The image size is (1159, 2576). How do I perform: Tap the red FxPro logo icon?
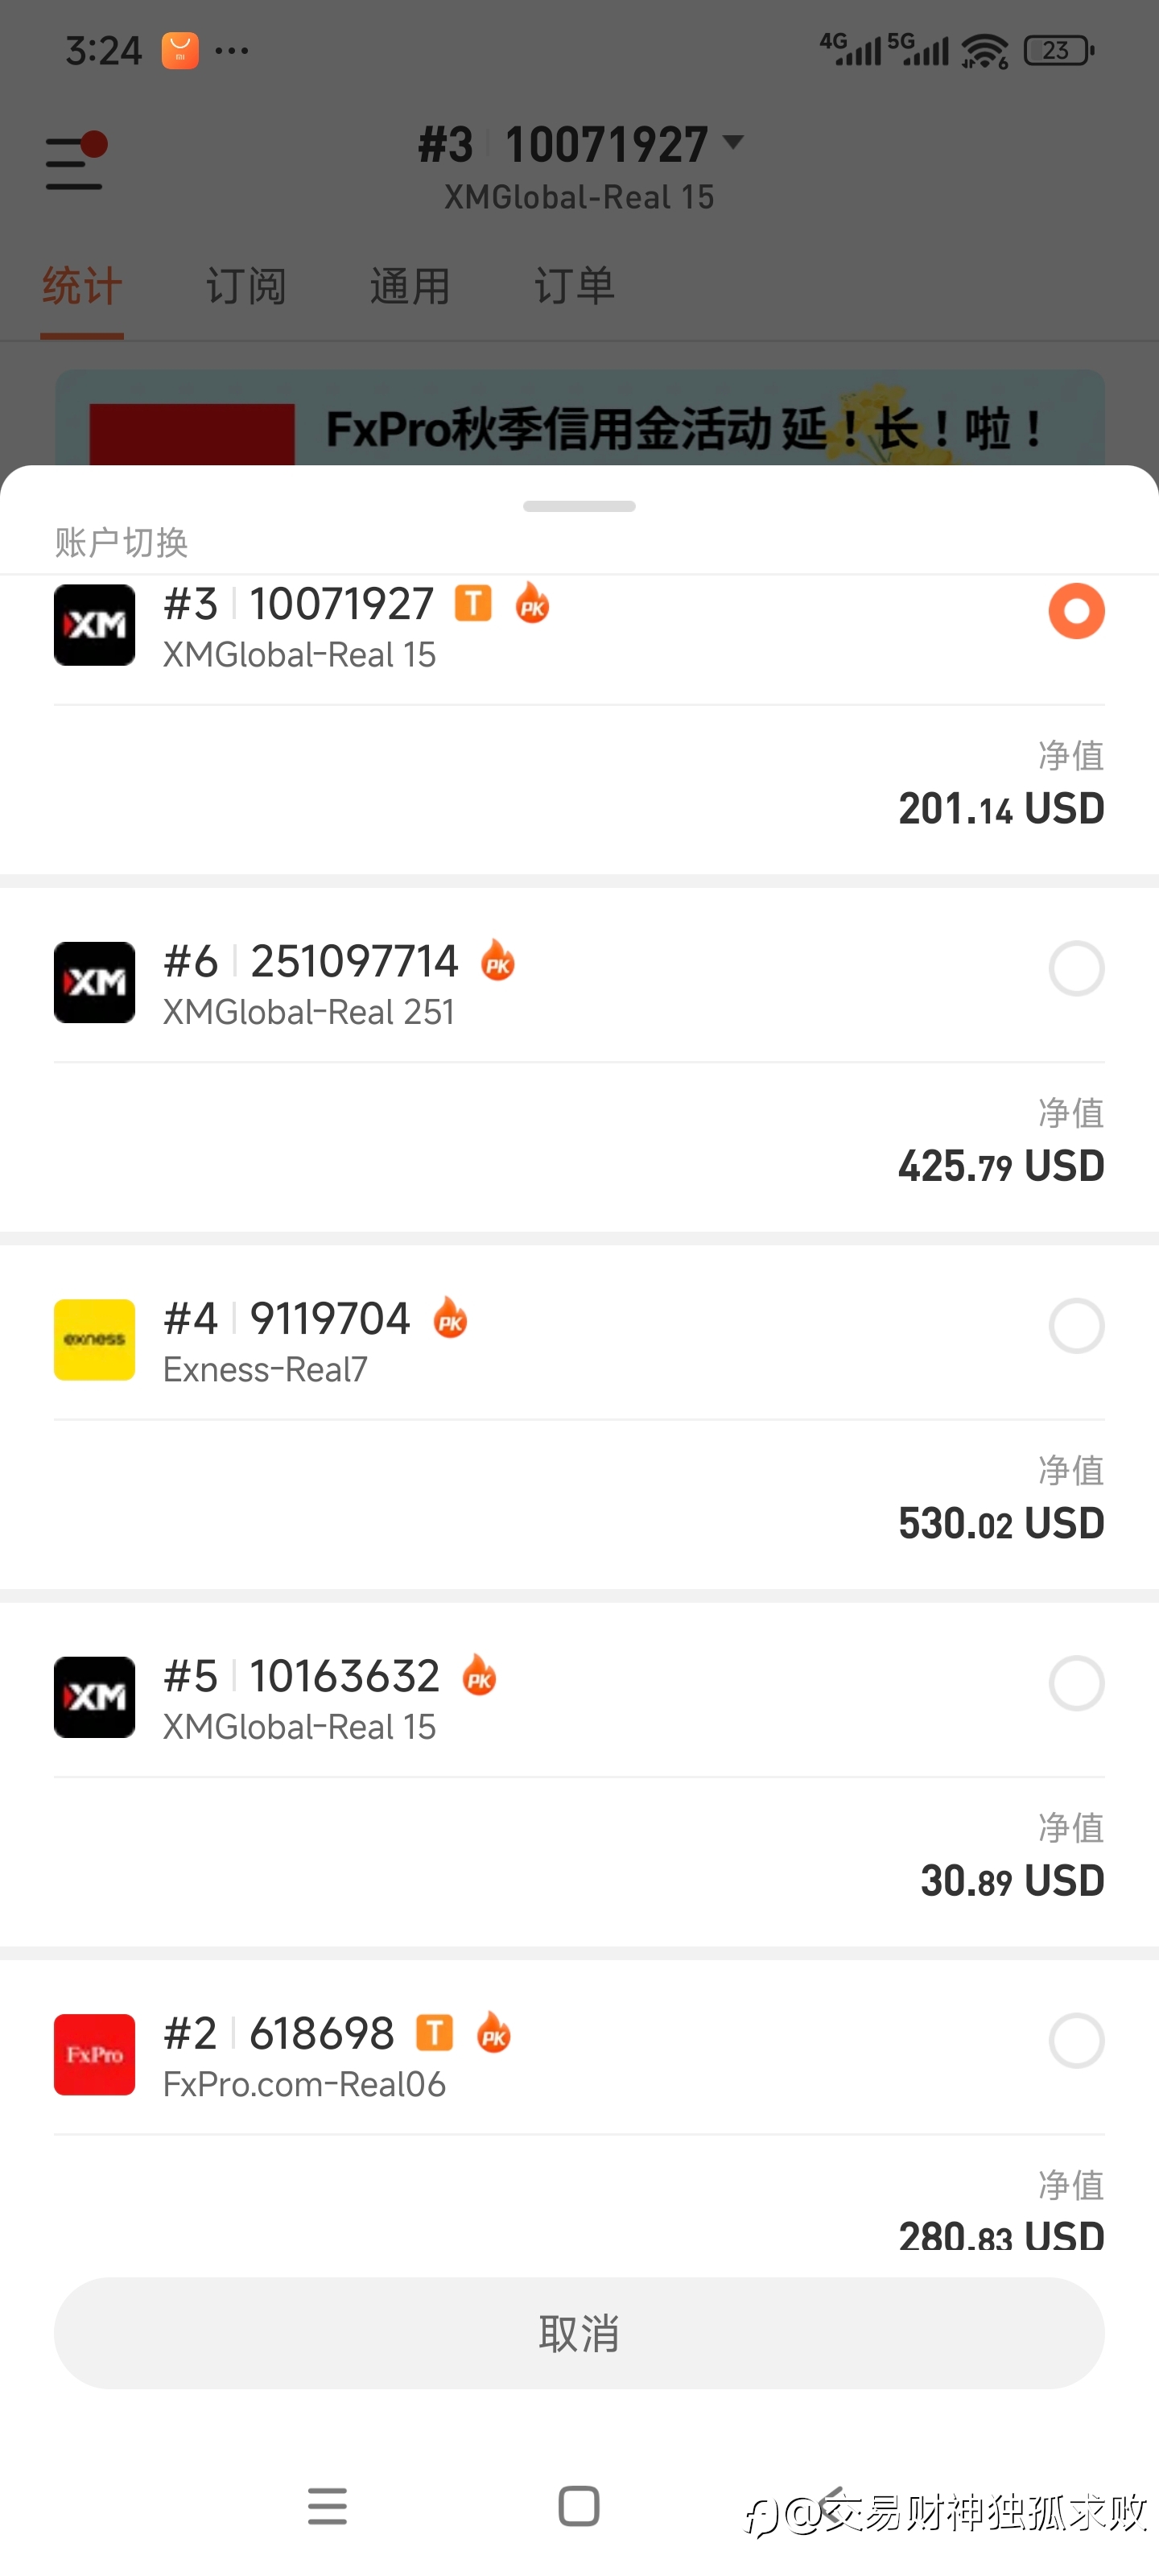pos(94,2054)
